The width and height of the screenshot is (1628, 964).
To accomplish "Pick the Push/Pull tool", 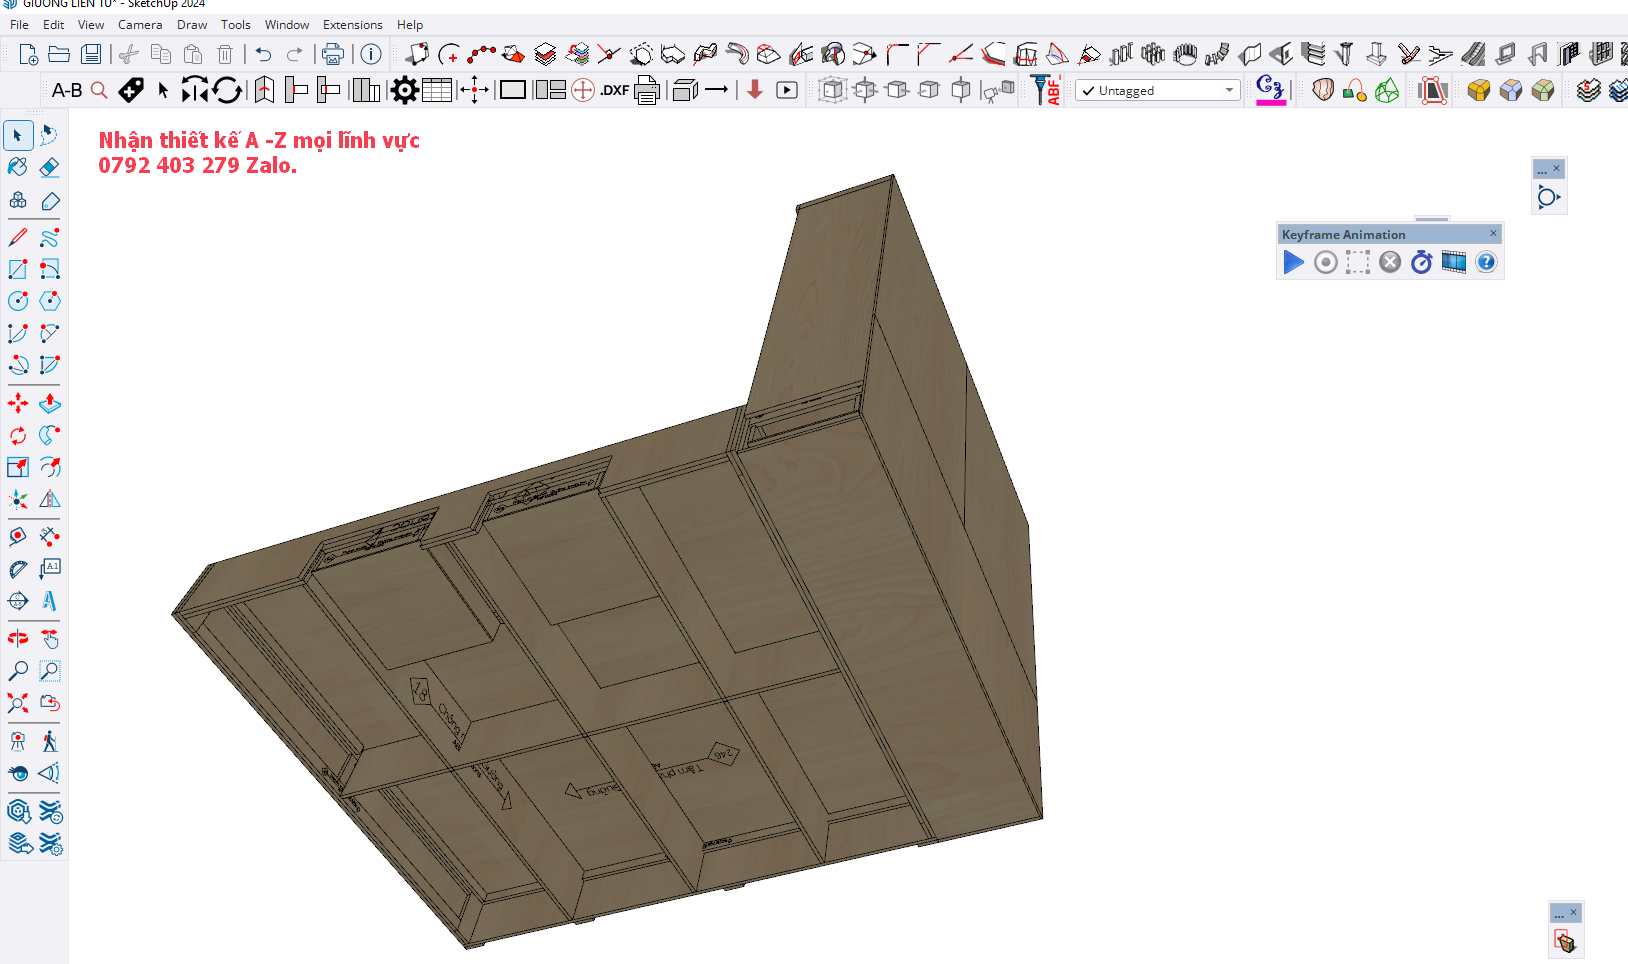I will 50,404.
